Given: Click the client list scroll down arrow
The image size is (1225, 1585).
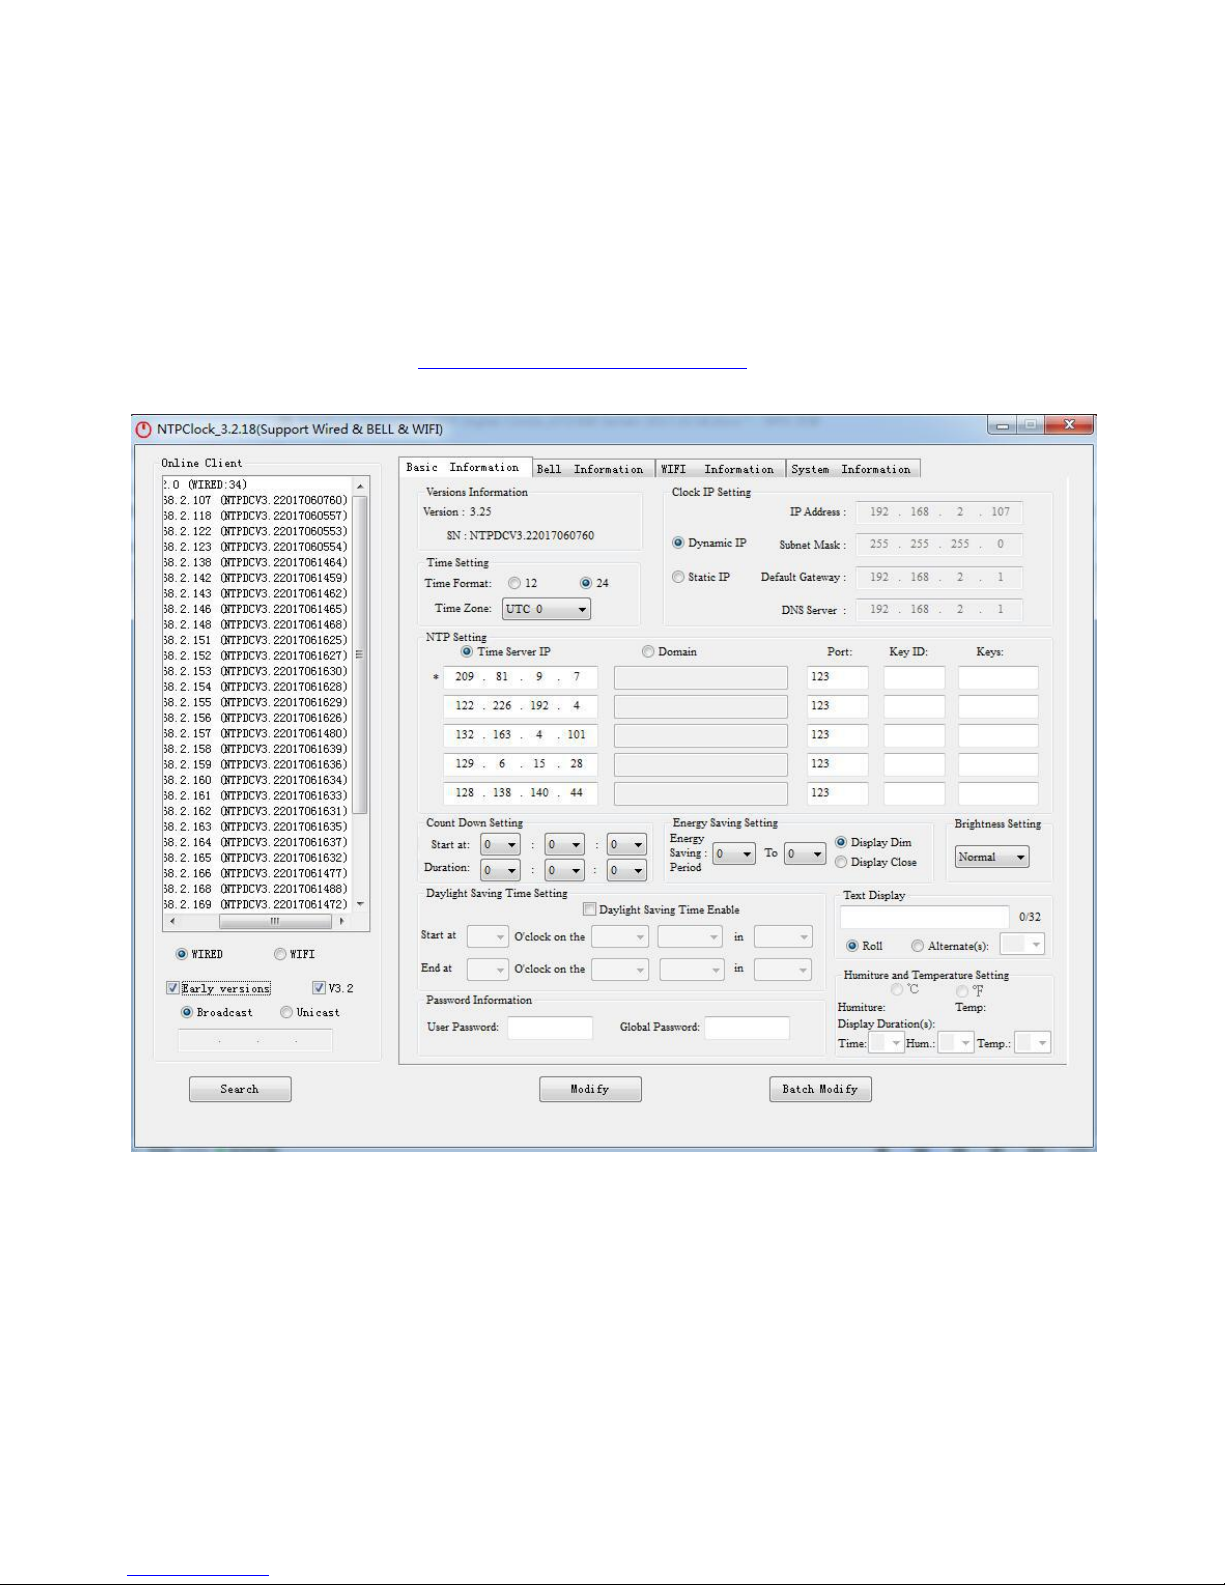Looking at the screenshot, I should tap(360, 904).
